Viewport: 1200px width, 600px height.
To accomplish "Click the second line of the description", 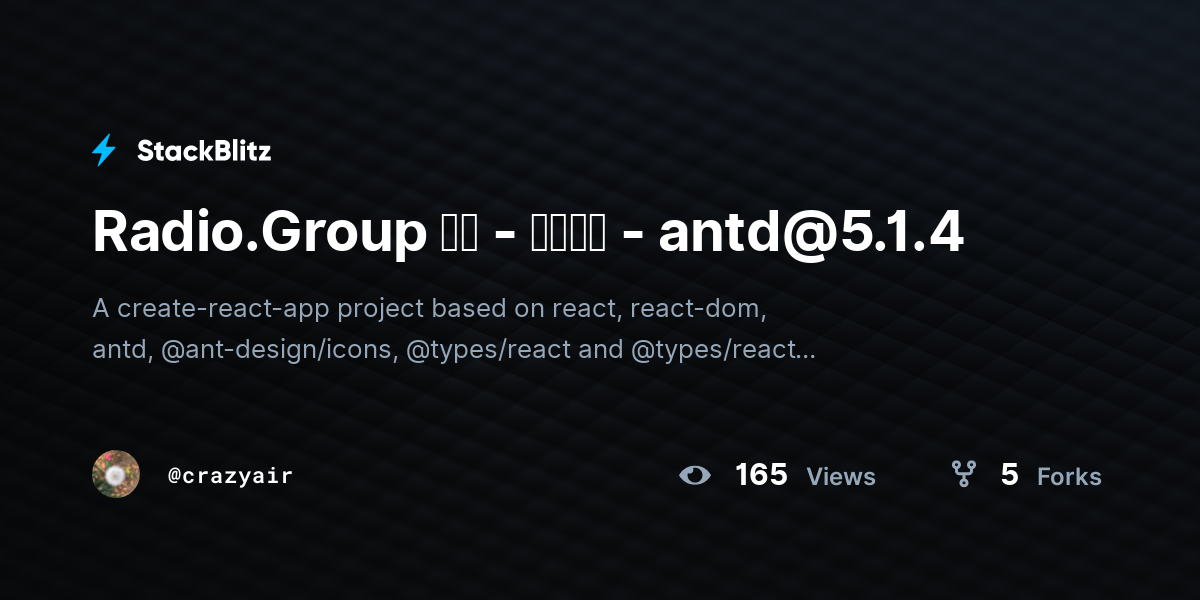I will [454, 349].
